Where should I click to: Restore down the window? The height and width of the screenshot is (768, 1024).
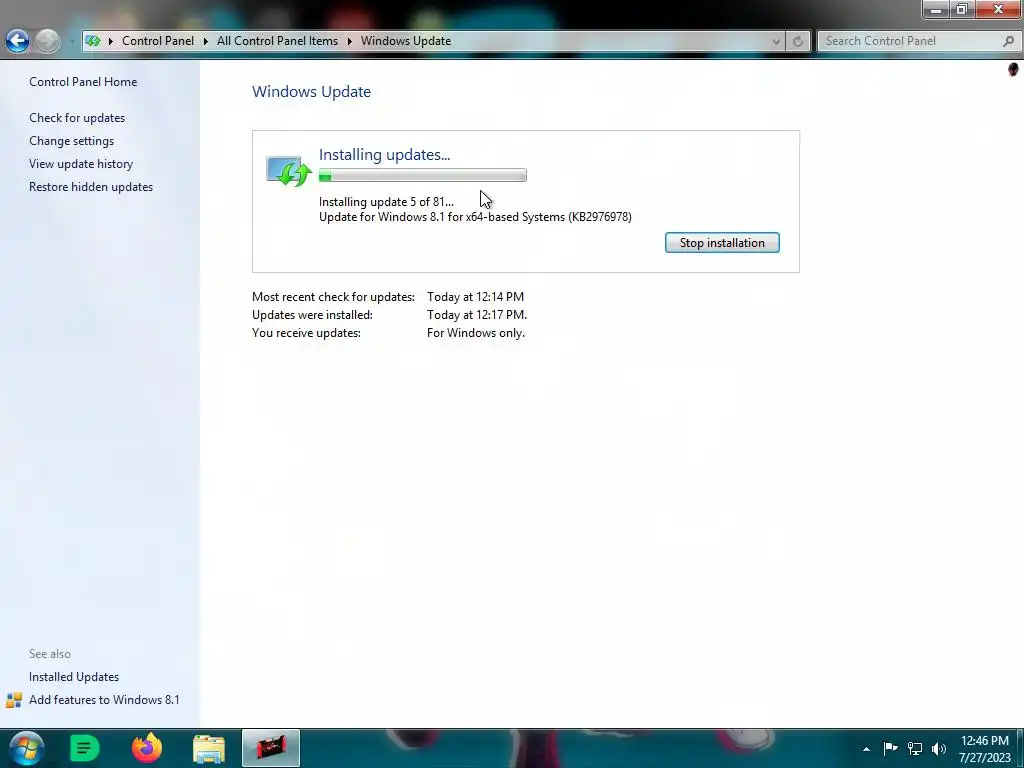(x=962, y=9)
